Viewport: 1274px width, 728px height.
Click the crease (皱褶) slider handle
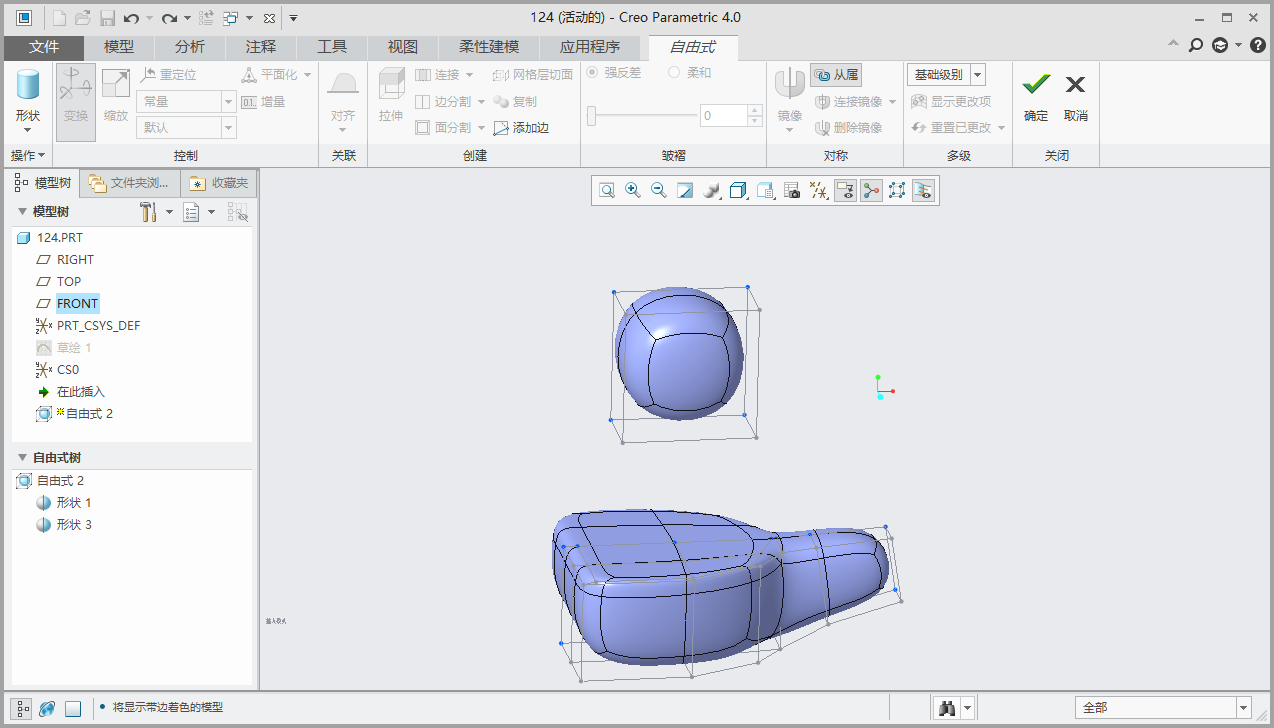coord(592,116)
